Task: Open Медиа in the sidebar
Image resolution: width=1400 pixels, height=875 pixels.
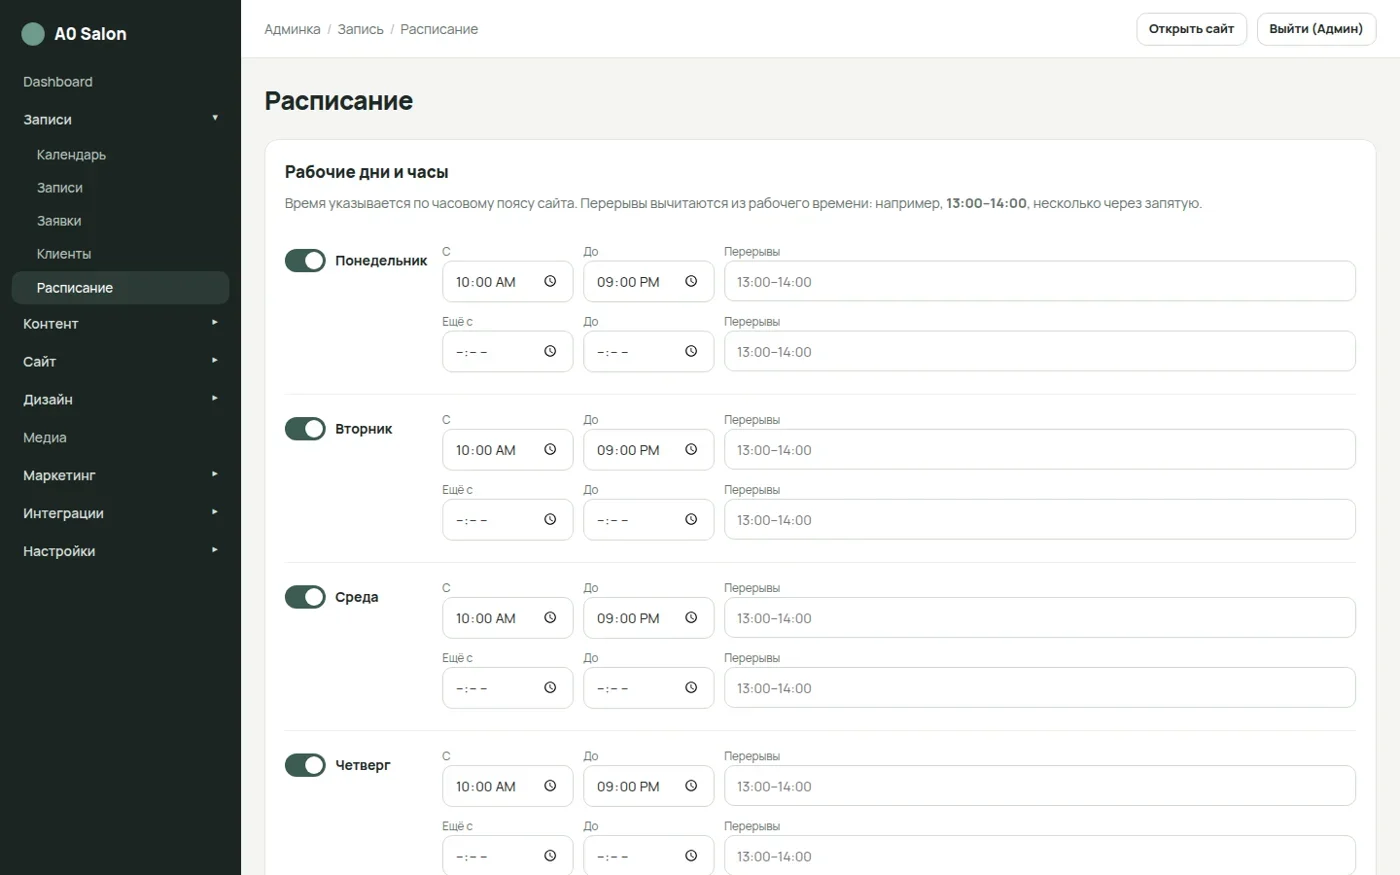Action: point(120,438)
